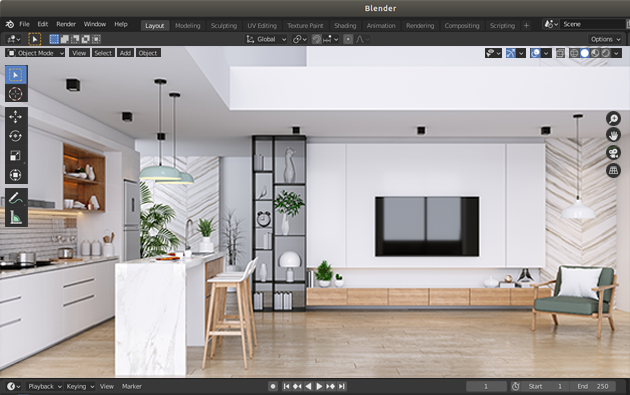Viewport: 630px width, 395px height.
Task: Click the Add button in viewport header
Action: [x=125, y=53]
